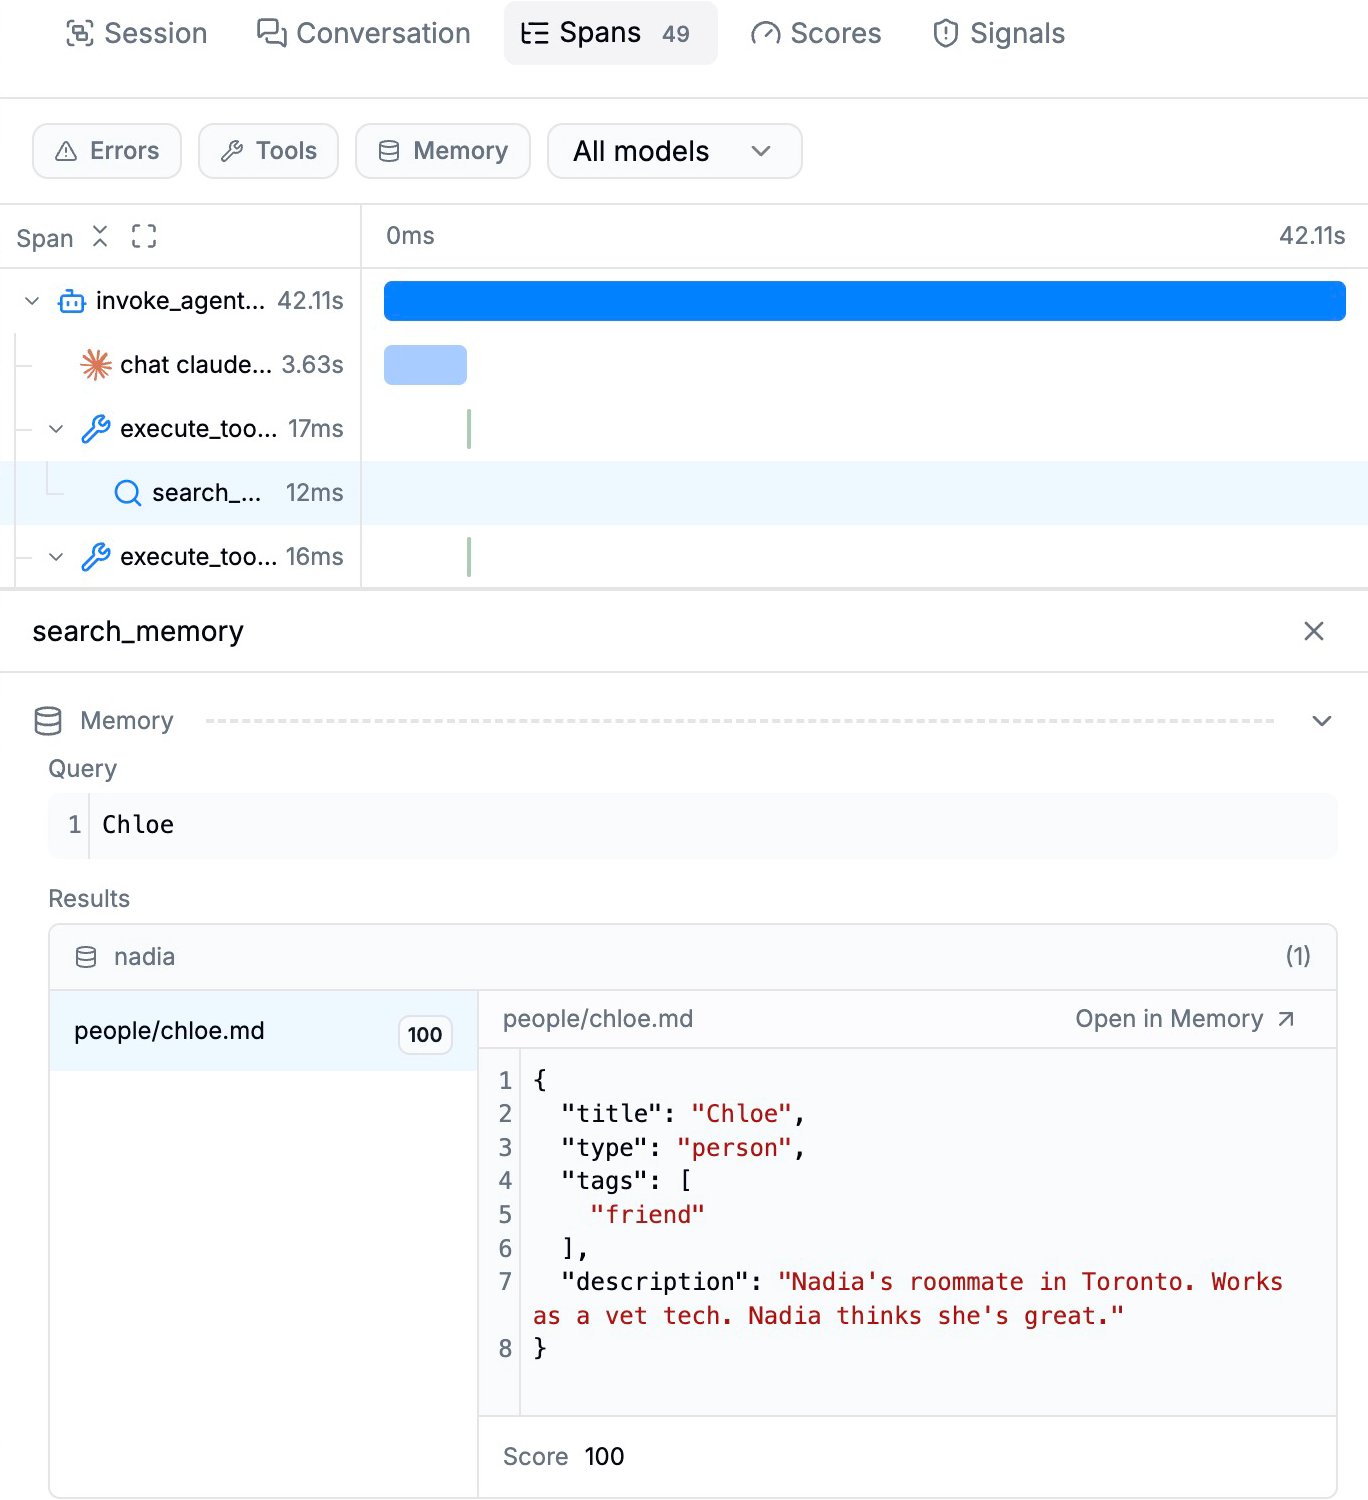Click the people/chloe.md preview header
This screenshot has height=1500, width=1368.
[x=598, y=1019]
